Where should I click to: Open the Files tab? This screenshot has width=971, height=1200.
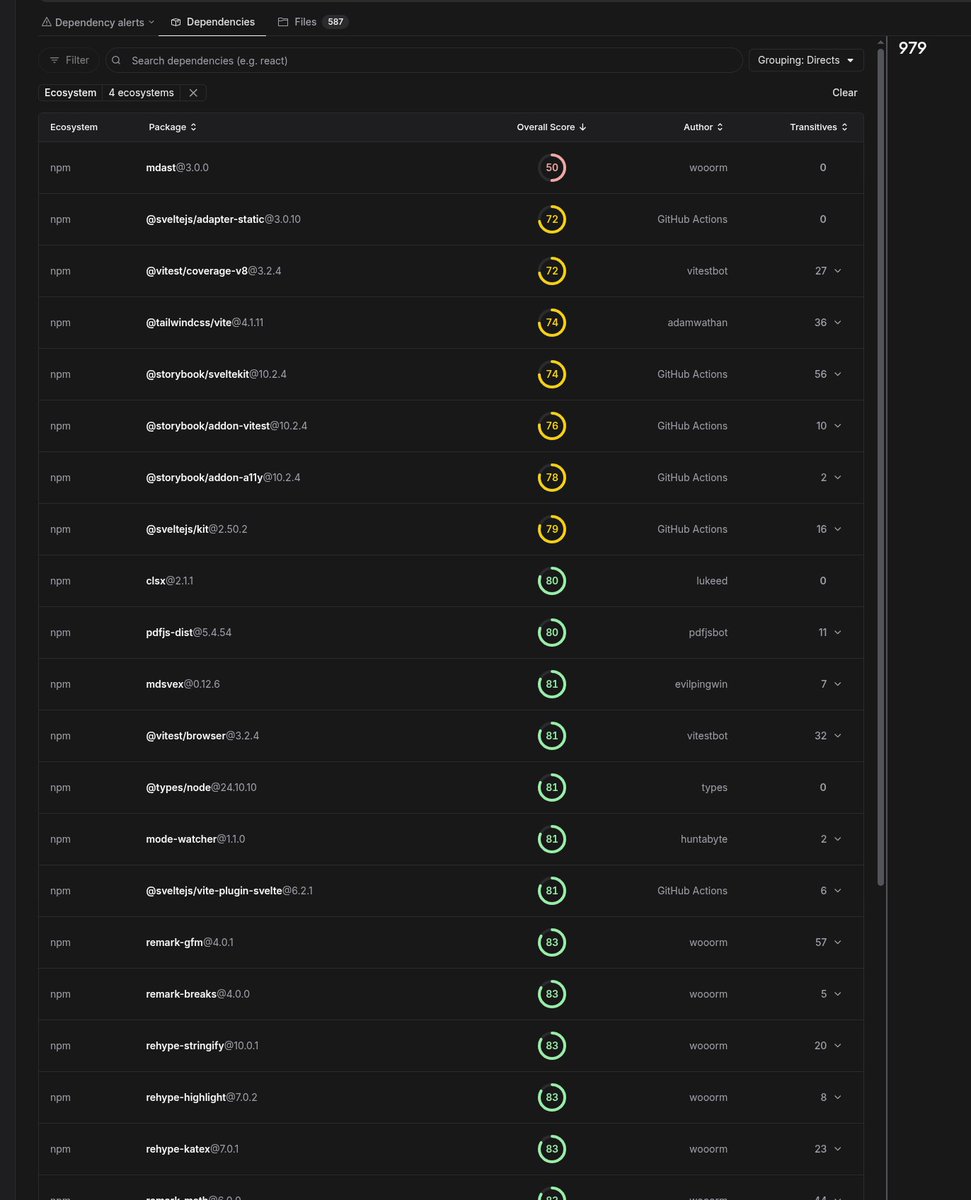point(313,22)
